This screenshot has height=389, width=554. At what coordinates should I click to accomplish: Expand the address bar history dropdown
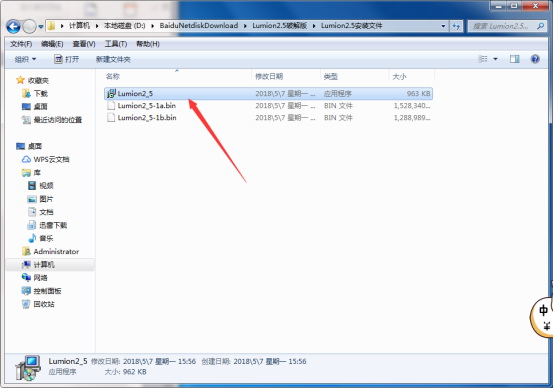pos(443,26)
